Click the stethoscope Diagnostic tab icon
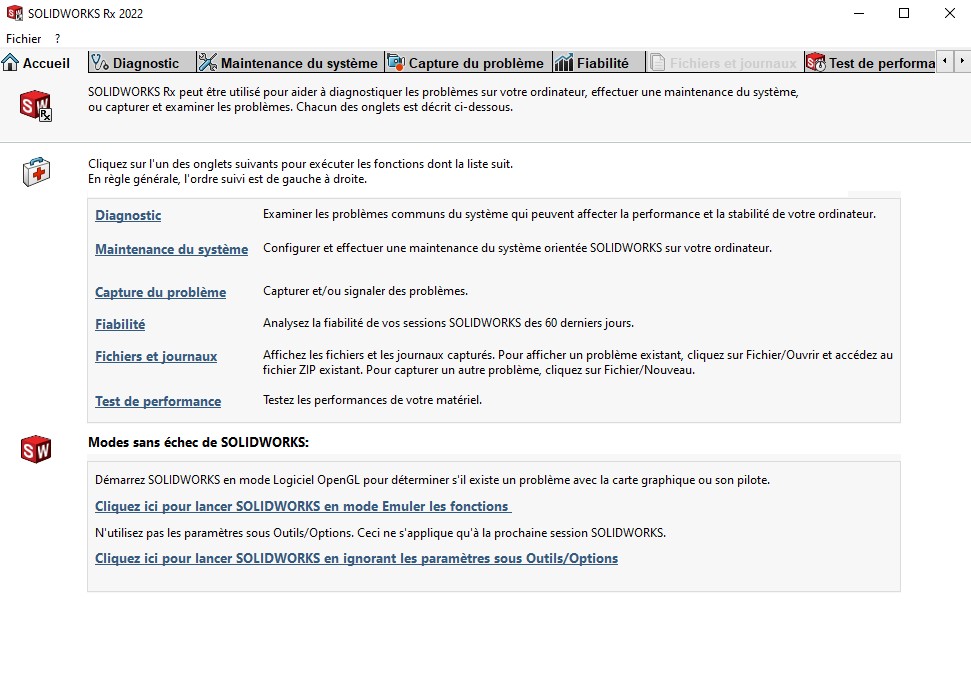Screen dimensions: 971x688 tap(100, 63)
